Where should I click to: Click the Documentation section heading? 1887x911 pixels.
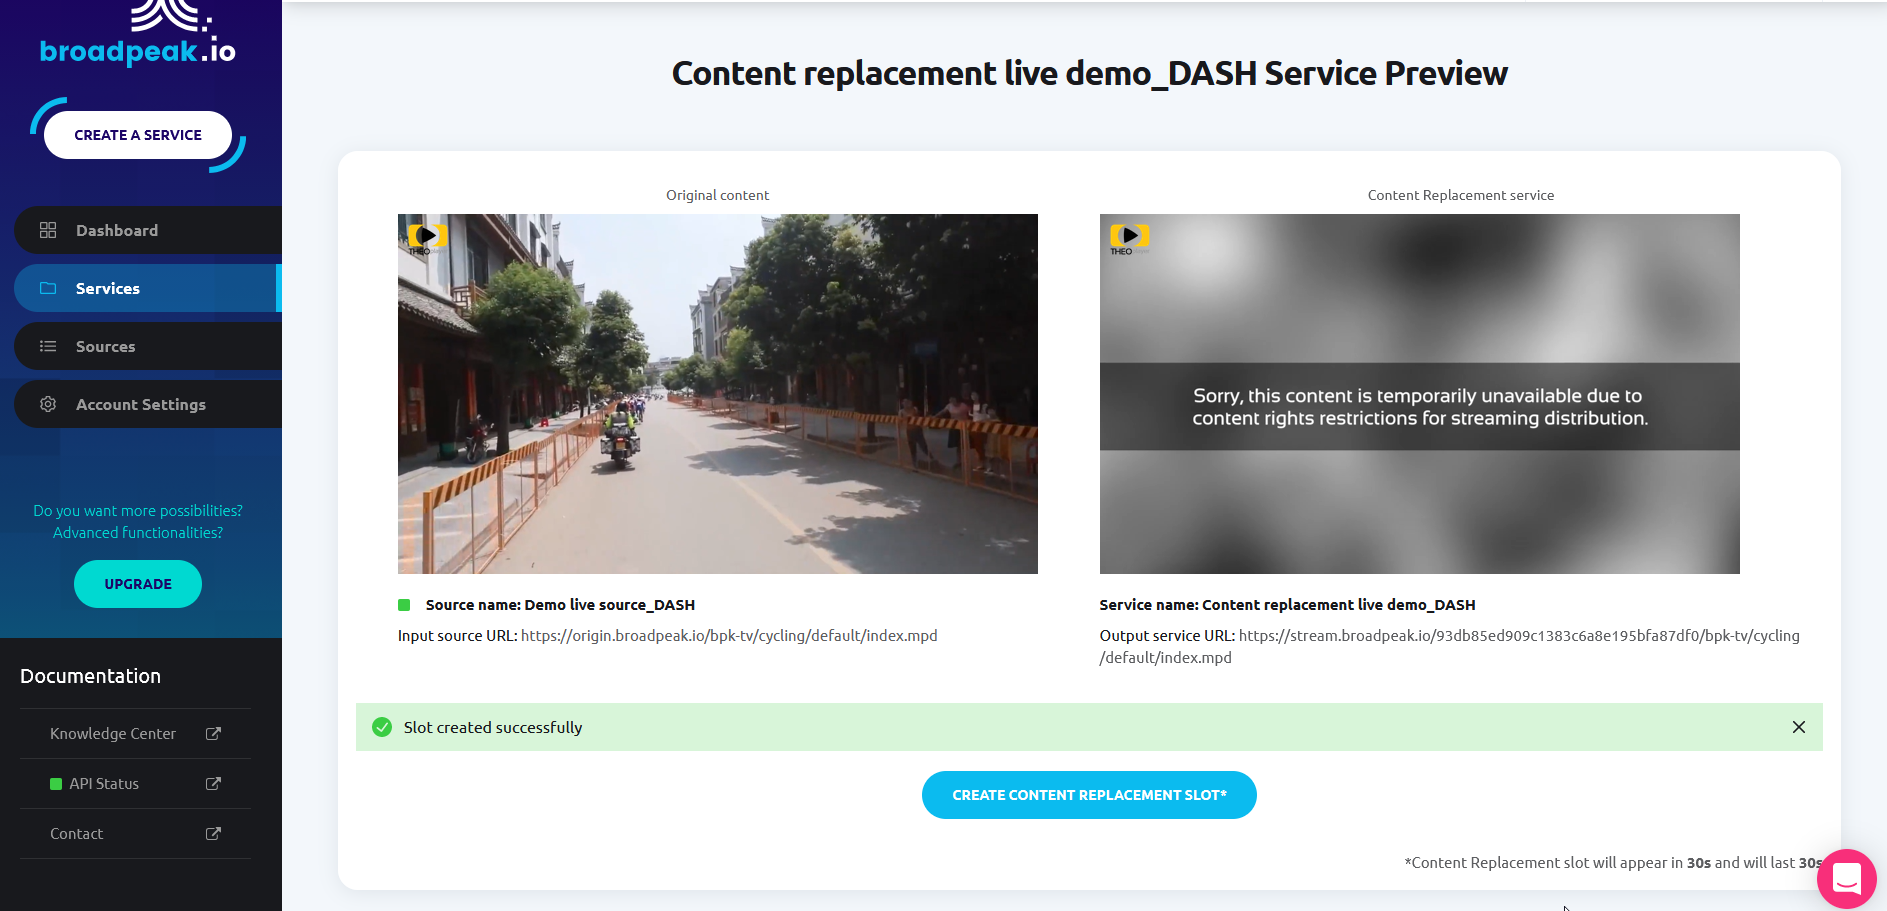pyautogui.click(x=90, y=676)
